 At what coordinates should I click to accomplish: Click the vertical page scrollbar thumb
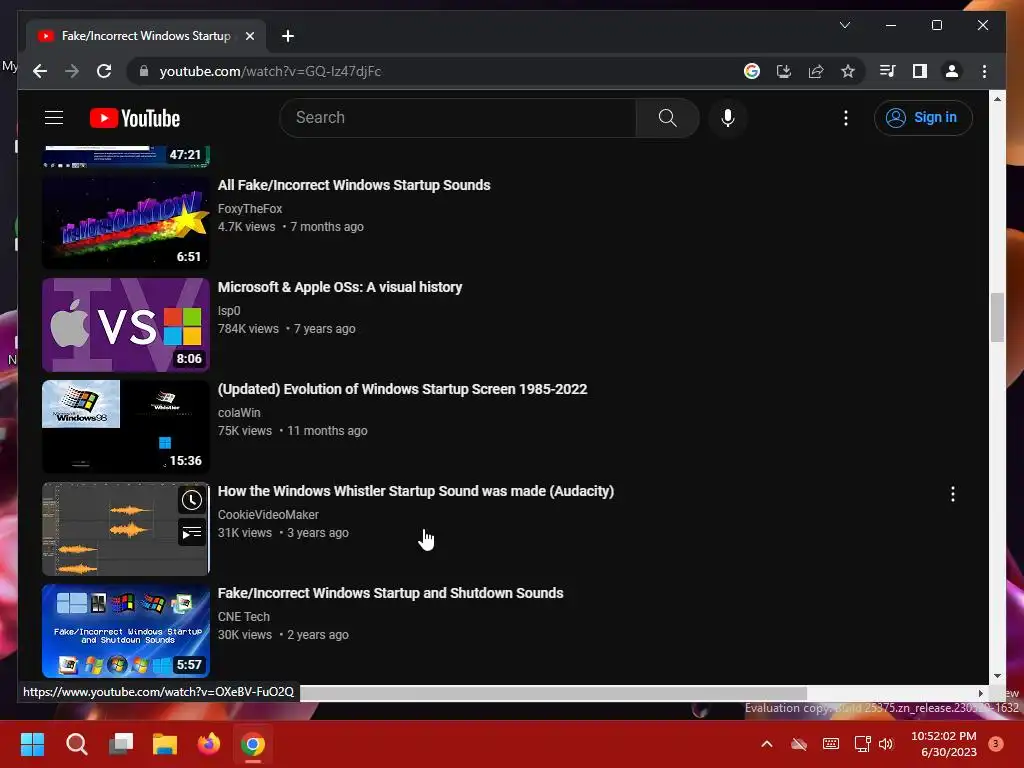point(997,317)
